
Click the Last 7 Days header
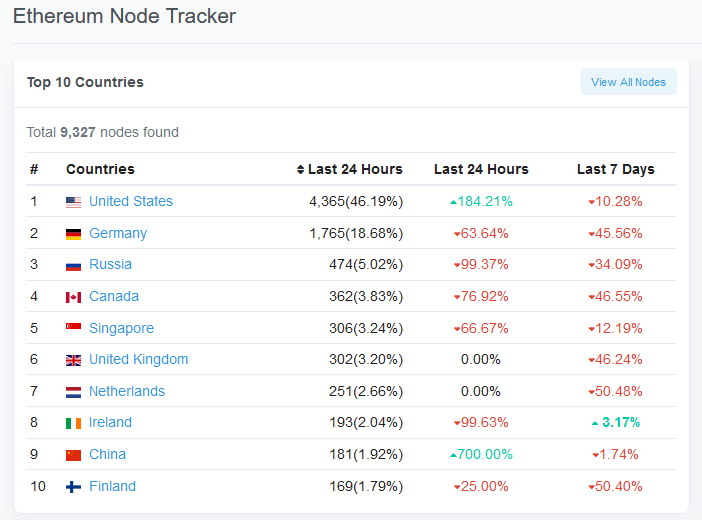[x=615, y=169]
